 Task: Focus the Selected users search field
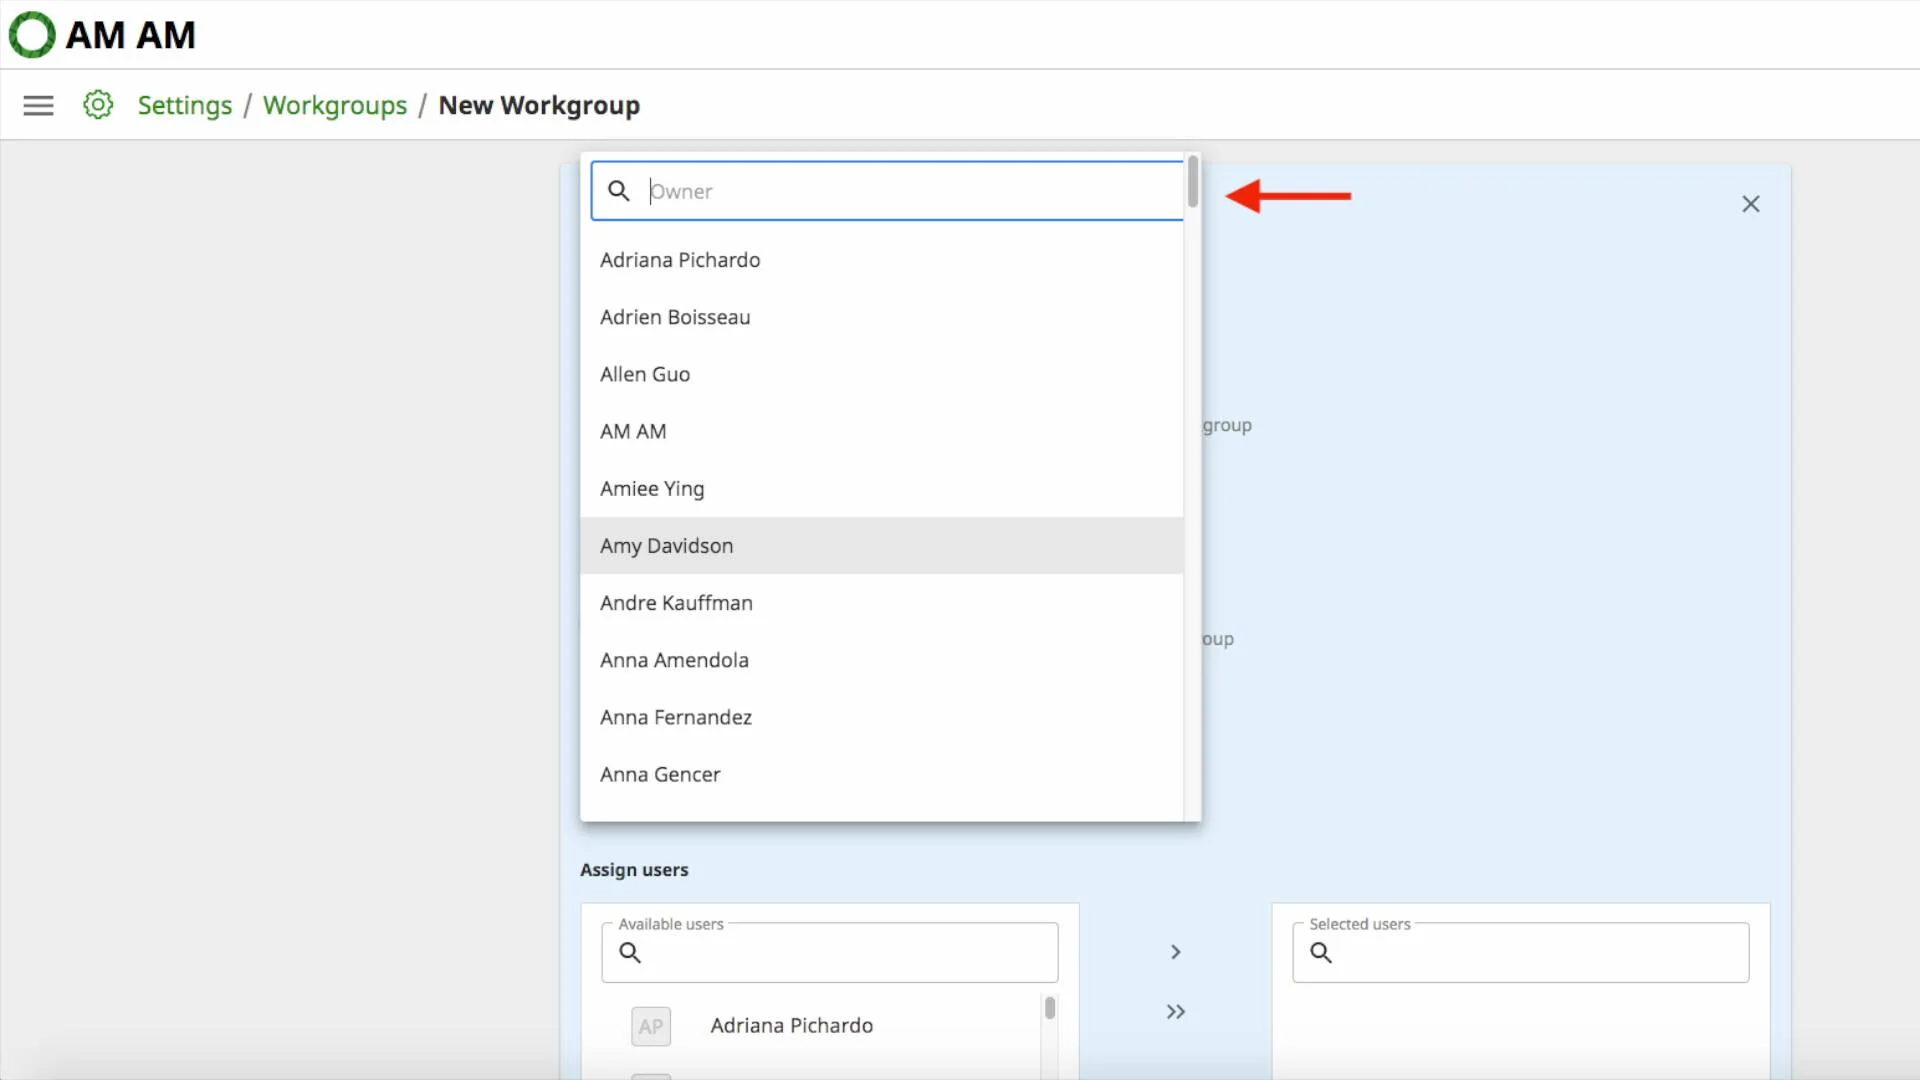click(x=1521, y=952)
